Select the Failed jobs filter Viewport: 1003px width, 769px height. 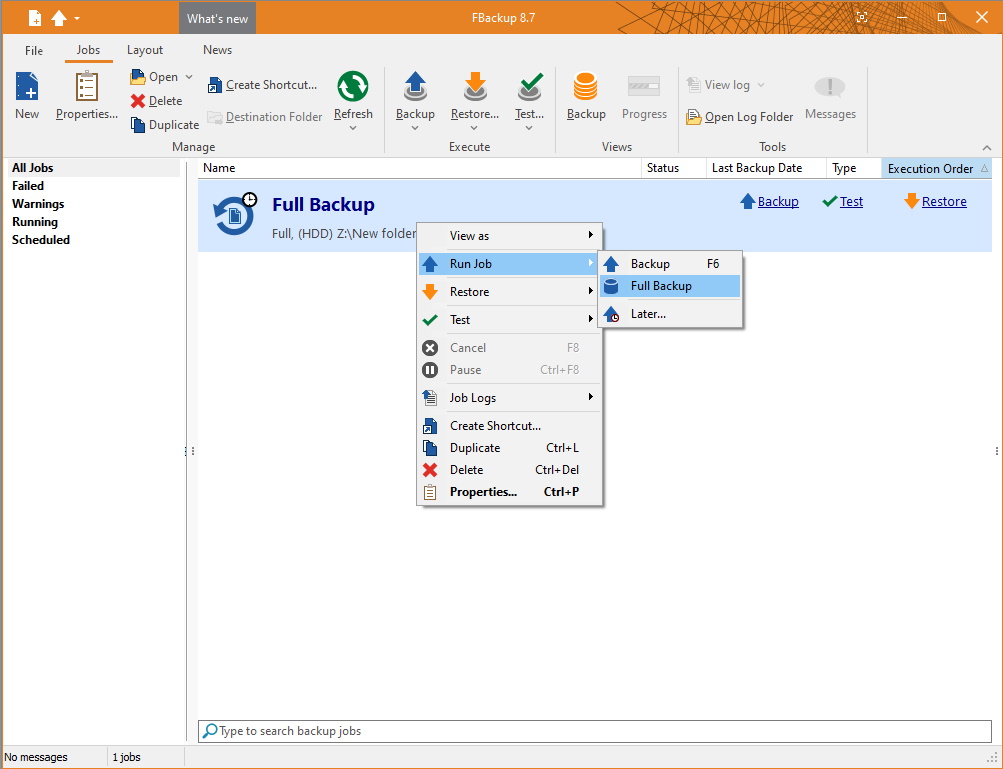coord(28,186)
